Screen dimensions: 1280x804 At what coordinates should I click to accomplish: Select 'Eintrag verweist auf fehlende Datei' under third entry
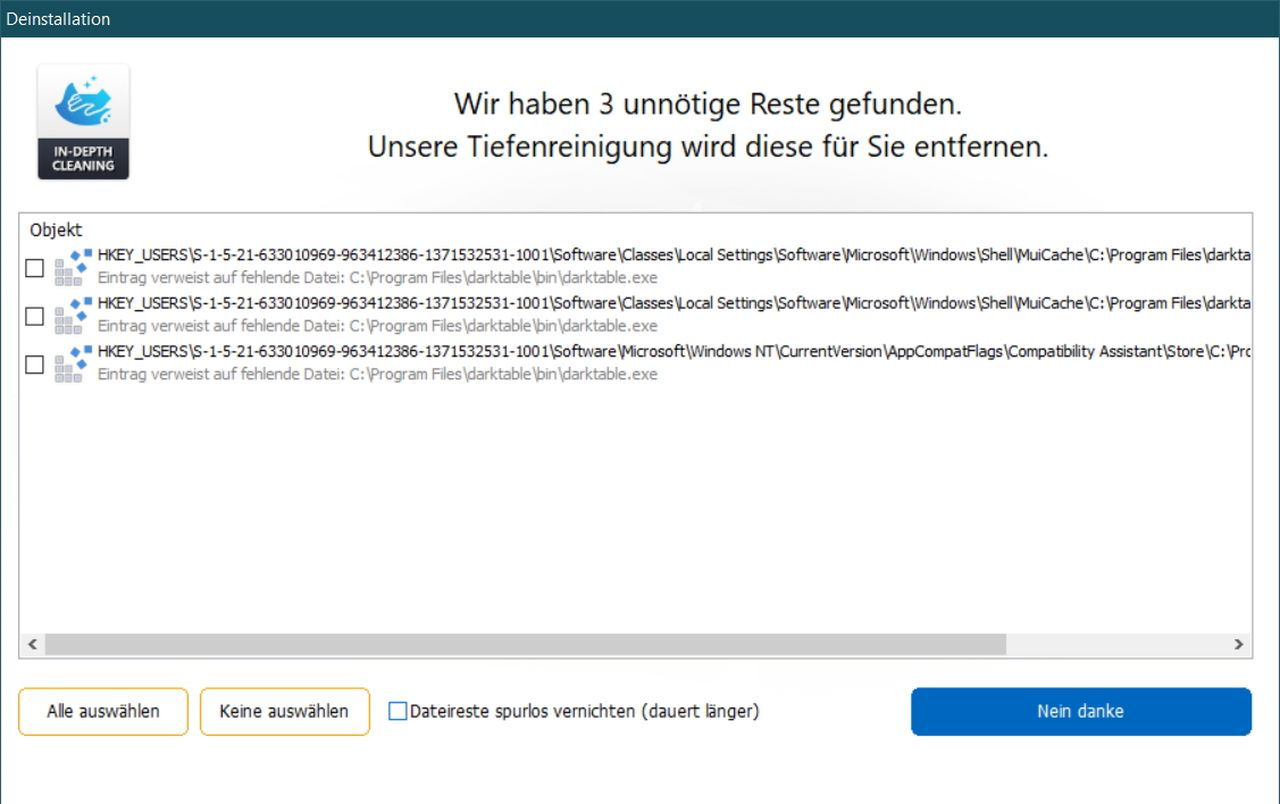[x=378, y=374]
